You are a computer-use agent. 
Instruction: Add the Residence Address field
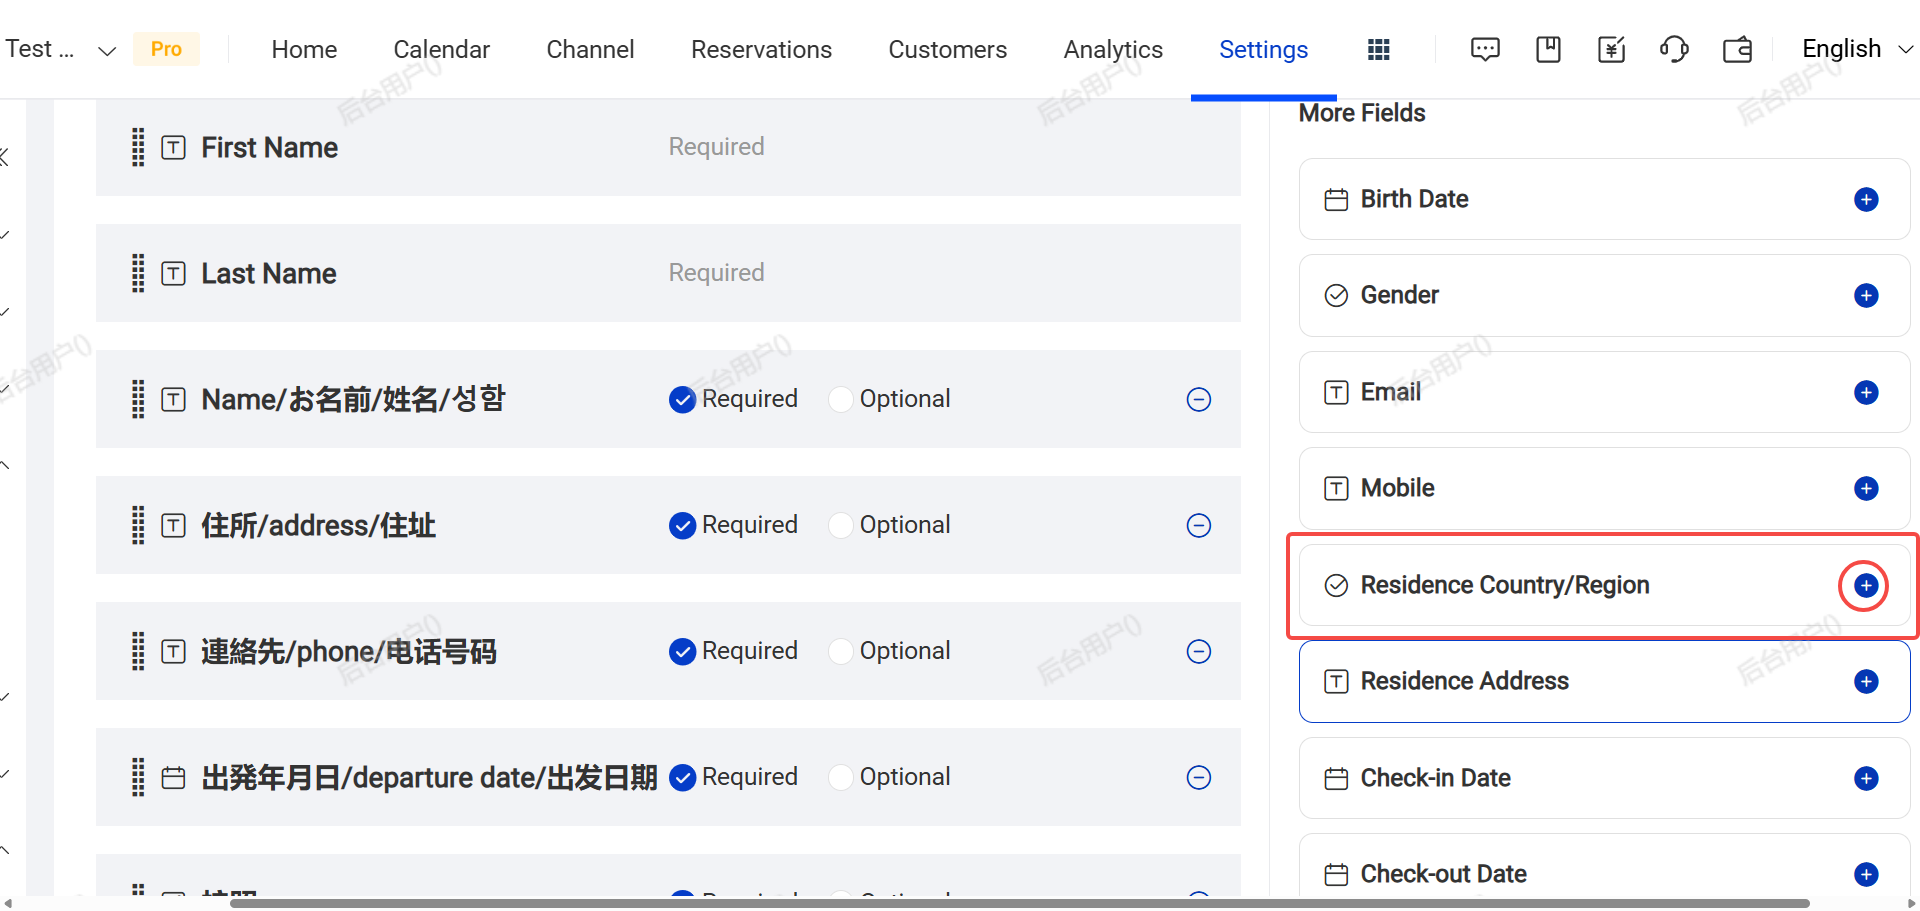pos(1866,681)
